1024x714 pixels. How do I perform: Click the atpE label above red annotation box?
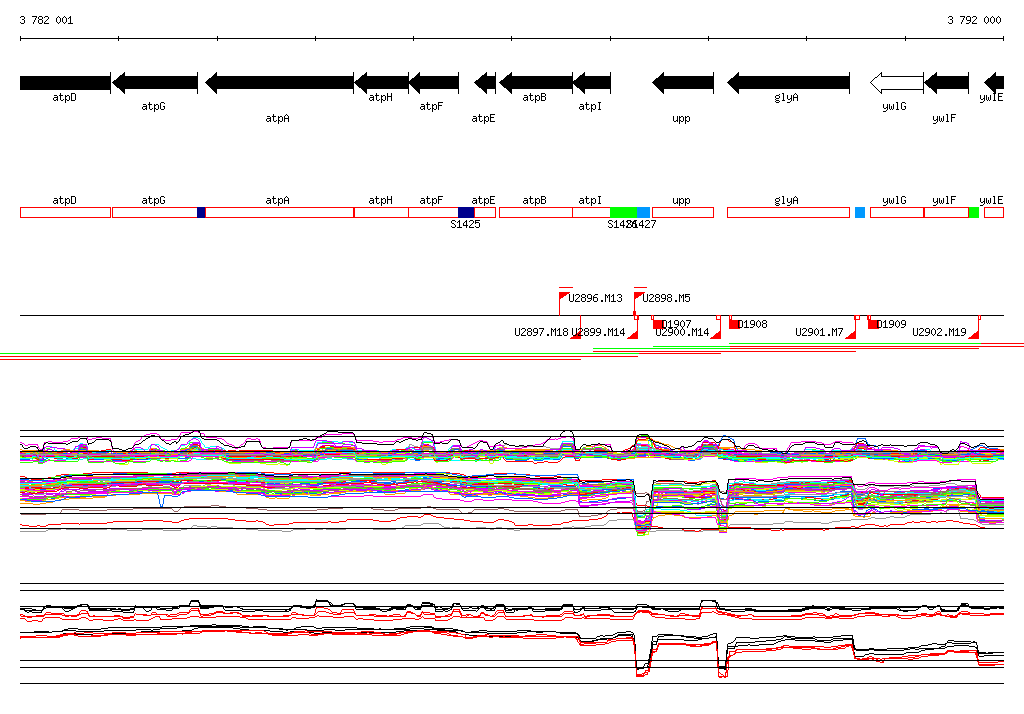pos(483,200)
